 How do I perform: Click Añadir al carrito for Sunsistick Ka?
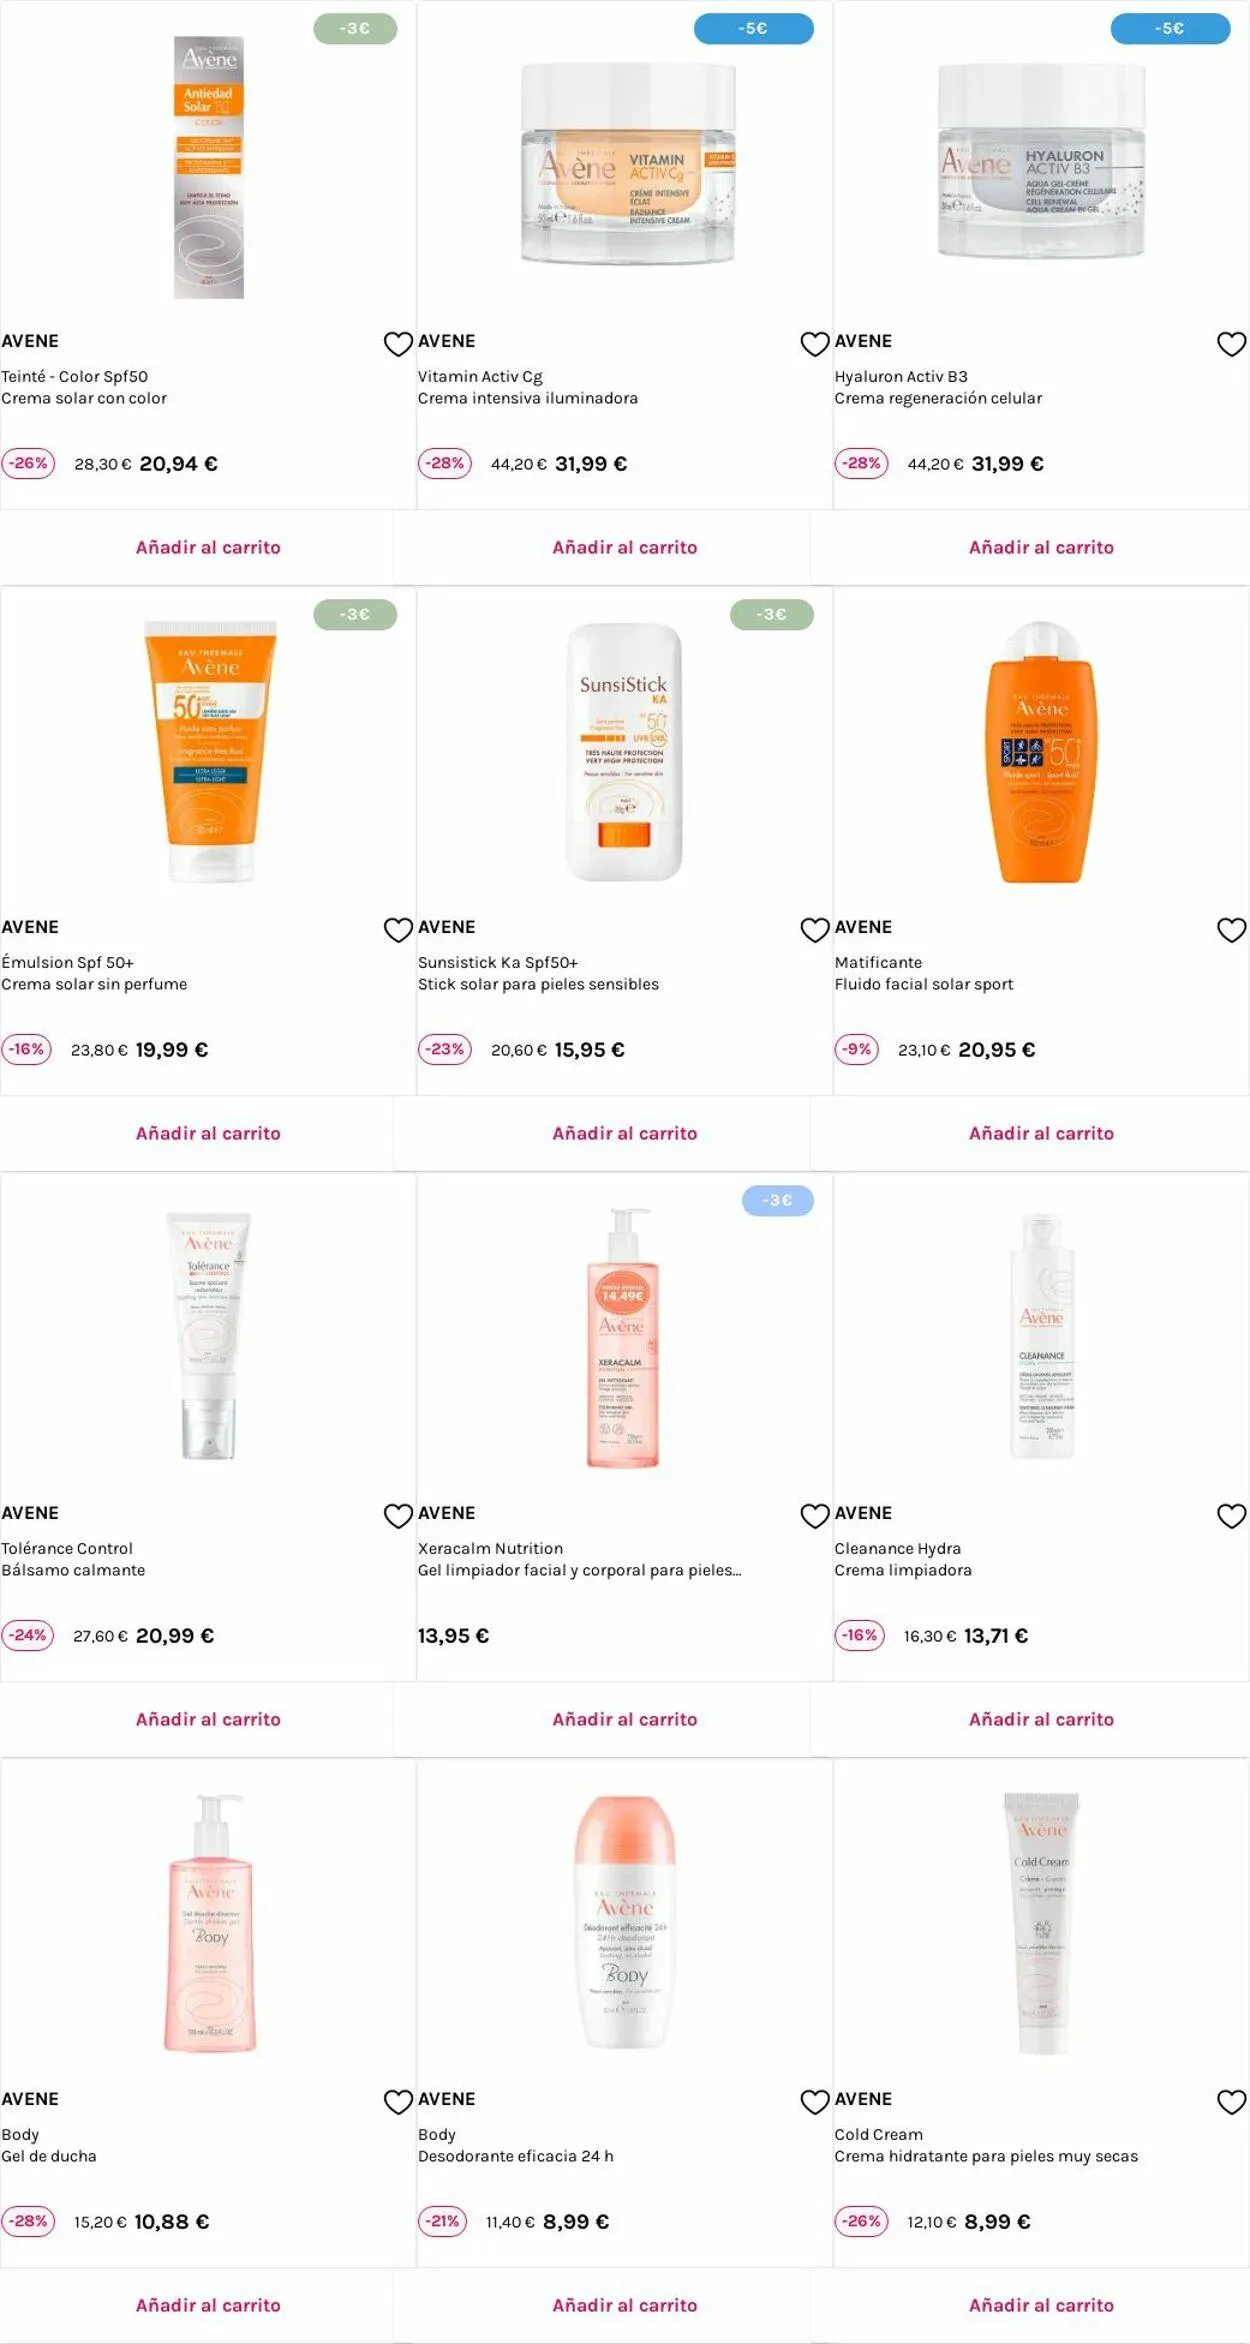point(625,1133)
